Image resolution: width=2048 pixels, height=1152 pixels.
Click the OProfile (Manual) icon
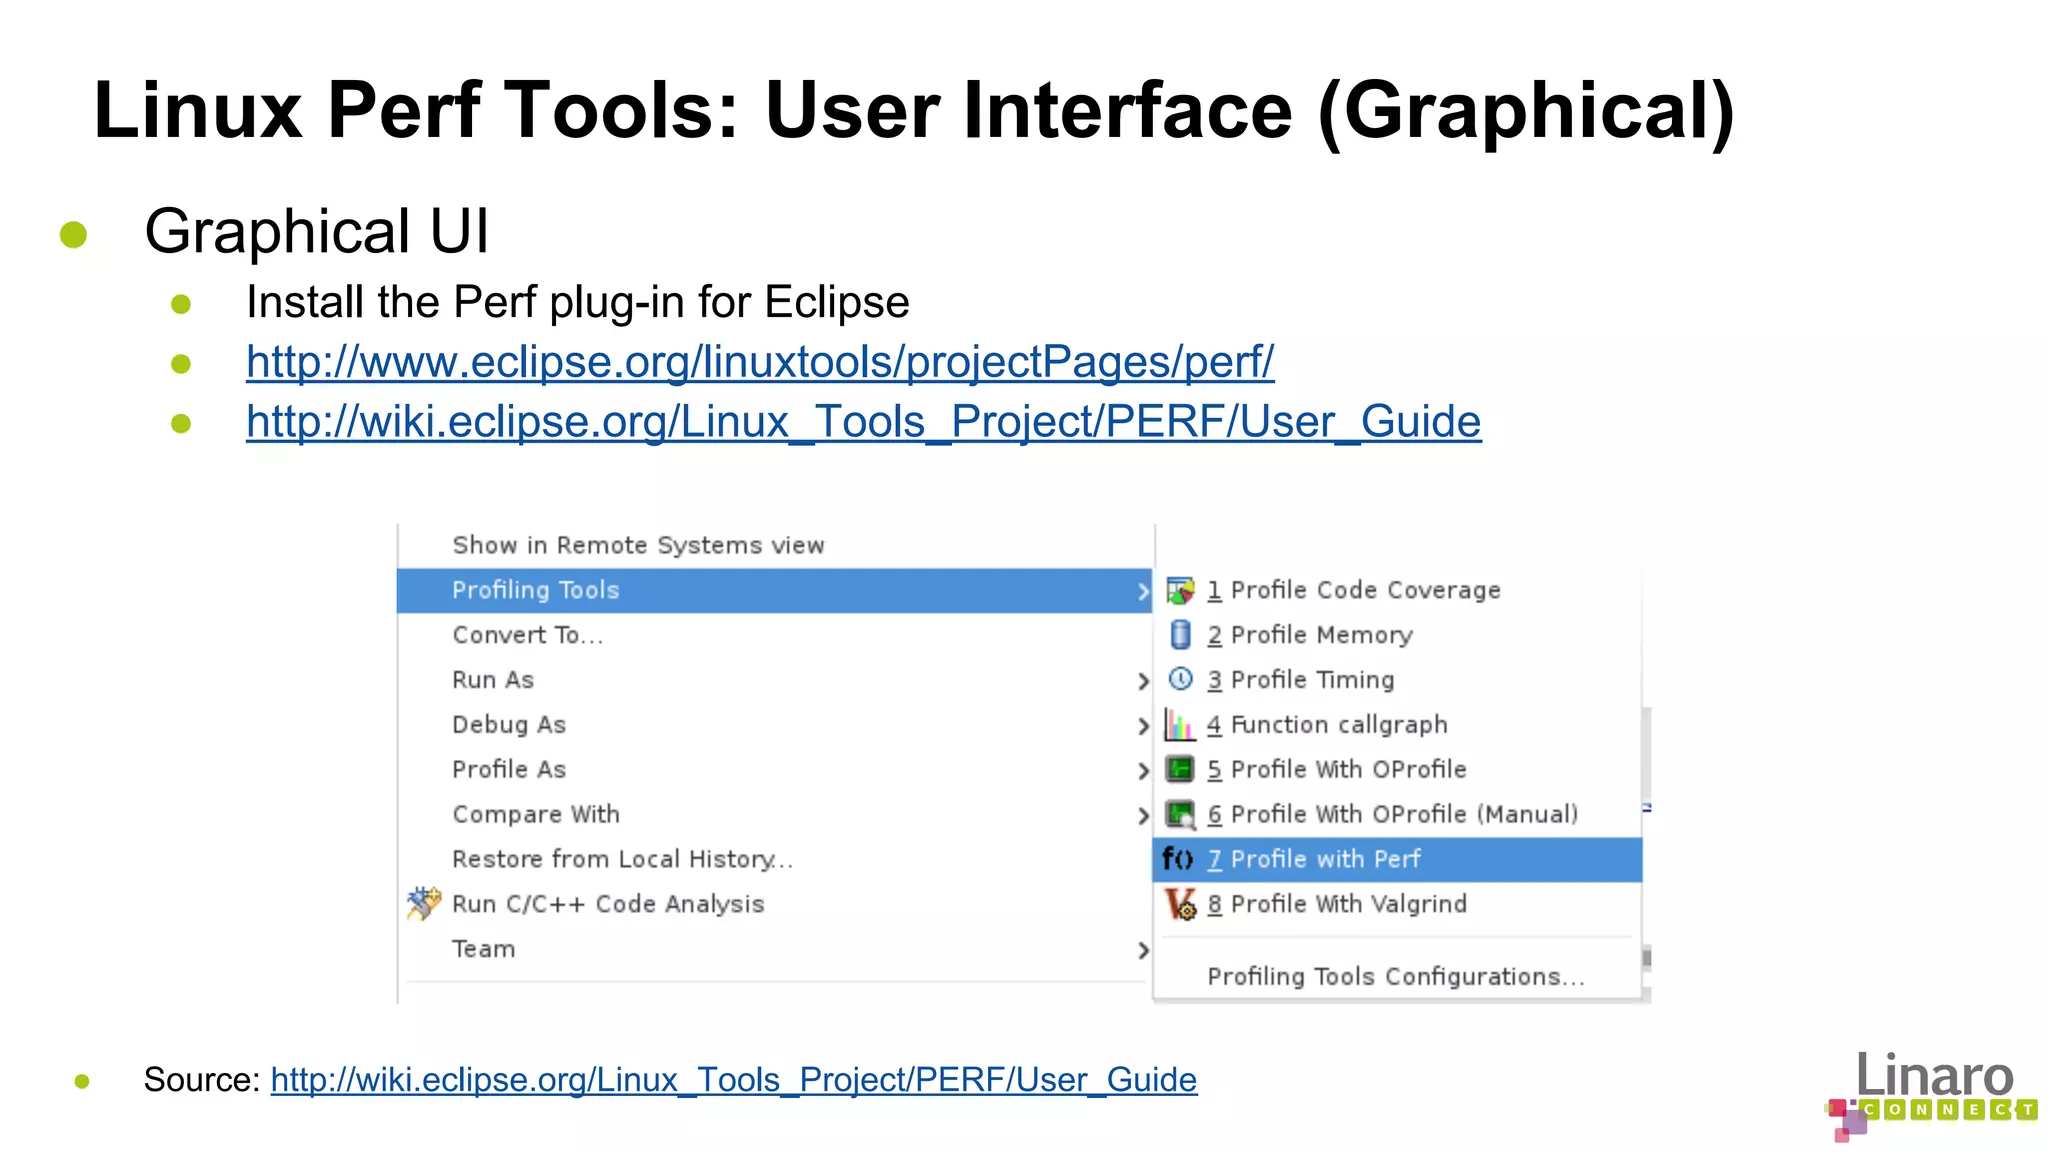coord(1180,815)
